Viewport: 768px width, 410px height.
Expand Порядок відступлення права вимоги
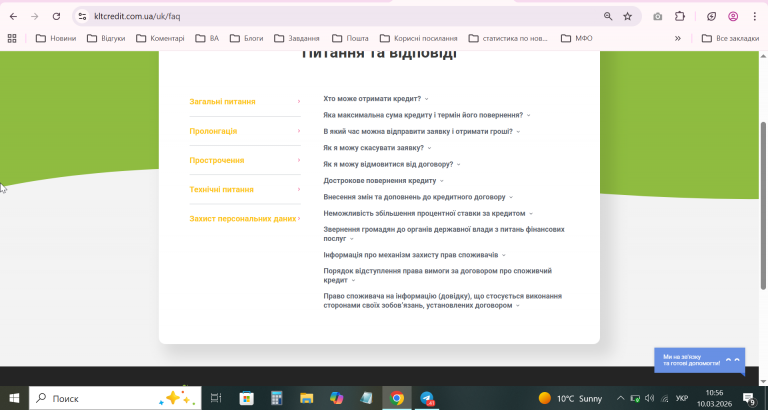coord(437,275)
